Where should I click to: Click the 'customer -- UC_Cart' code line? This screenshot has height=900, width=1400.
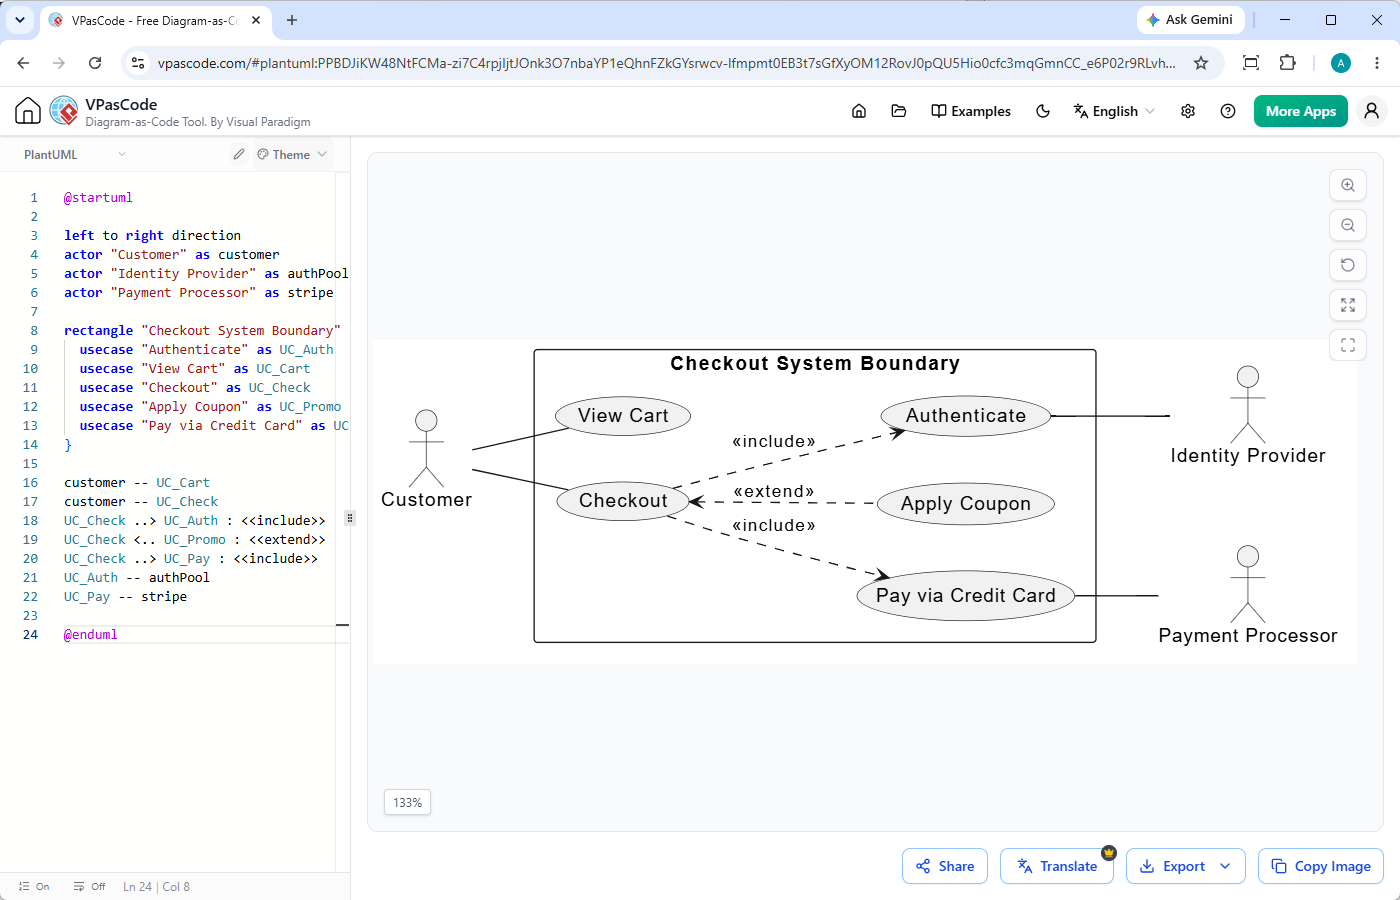click(x=137, y=483)
